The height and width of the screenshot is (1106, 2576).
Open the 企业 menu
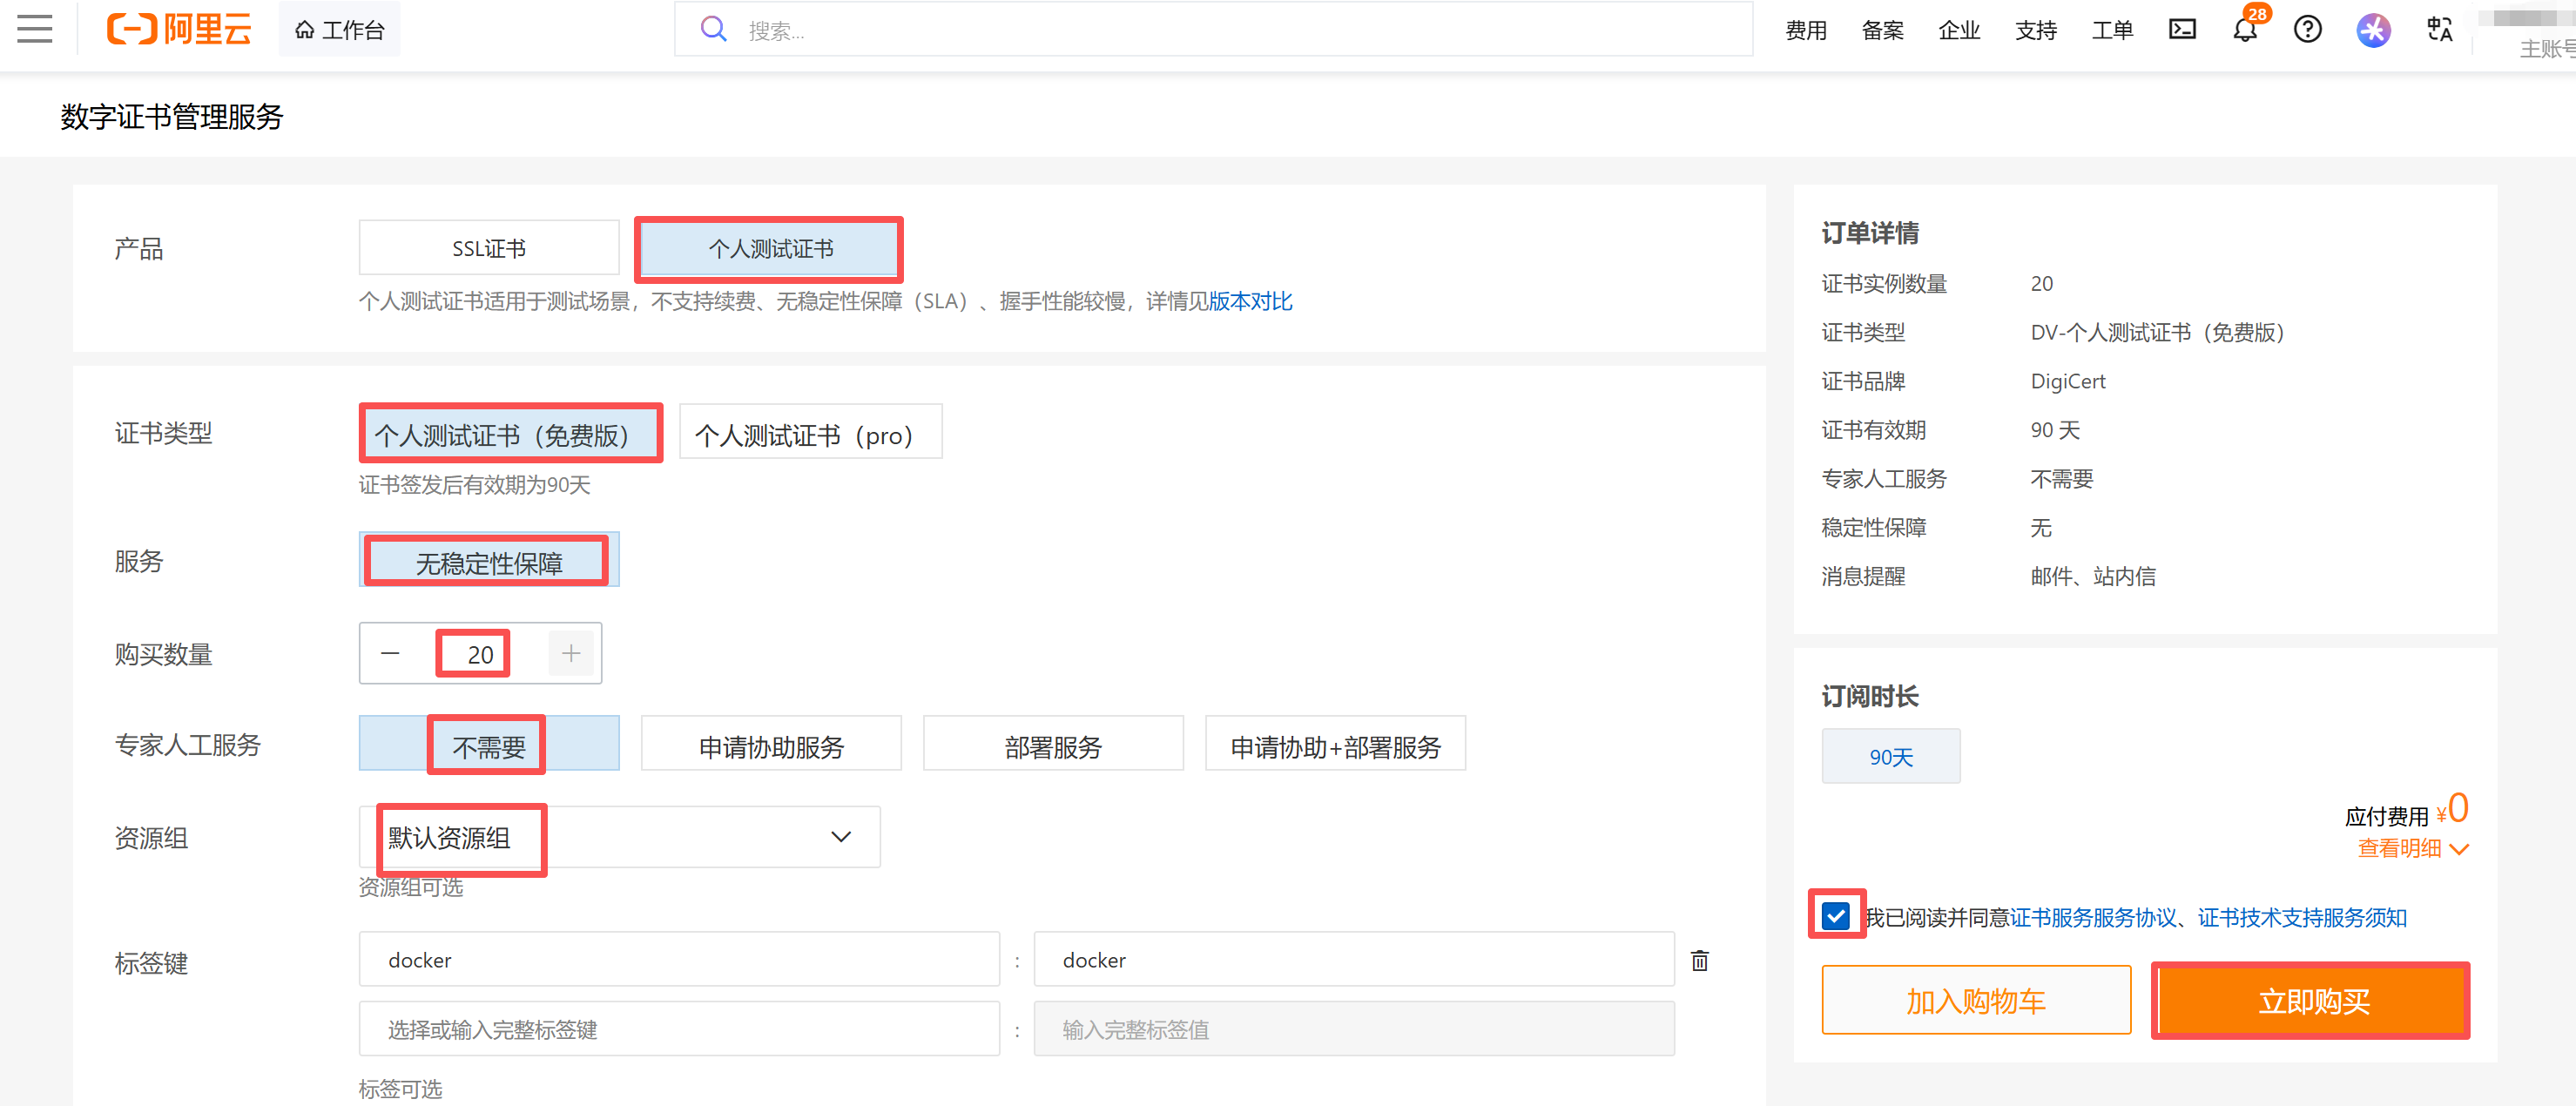[1959, 30]
